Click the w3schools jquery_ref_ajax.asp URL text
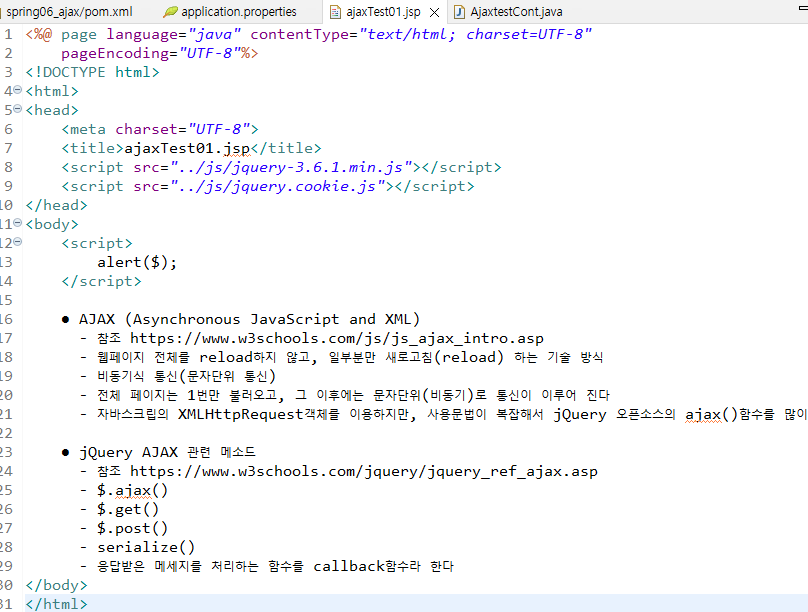808x612 pixels. [364, 471]
